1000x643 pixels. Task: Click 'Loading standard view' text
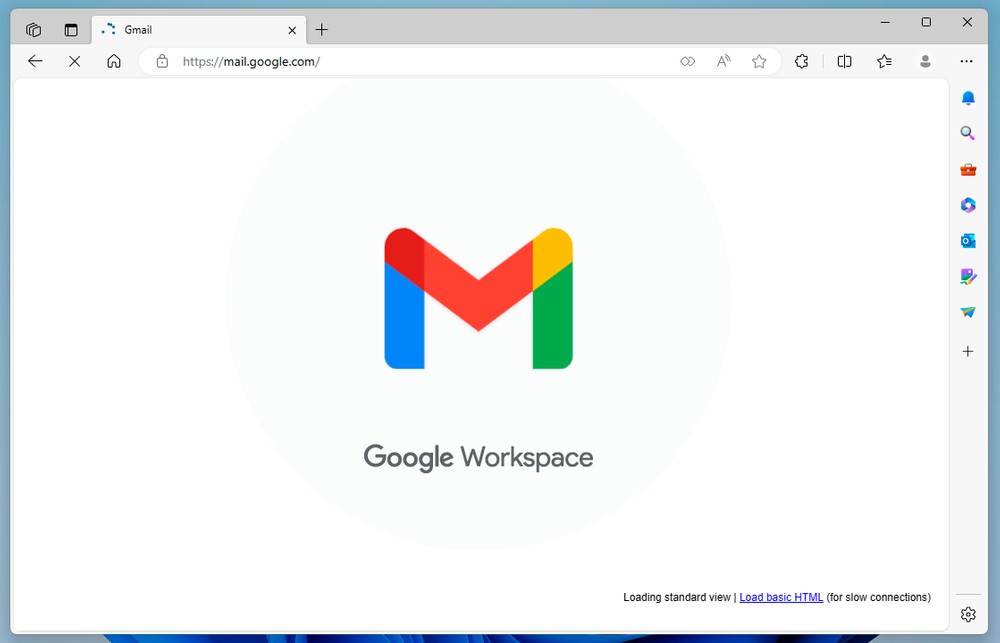677,597
